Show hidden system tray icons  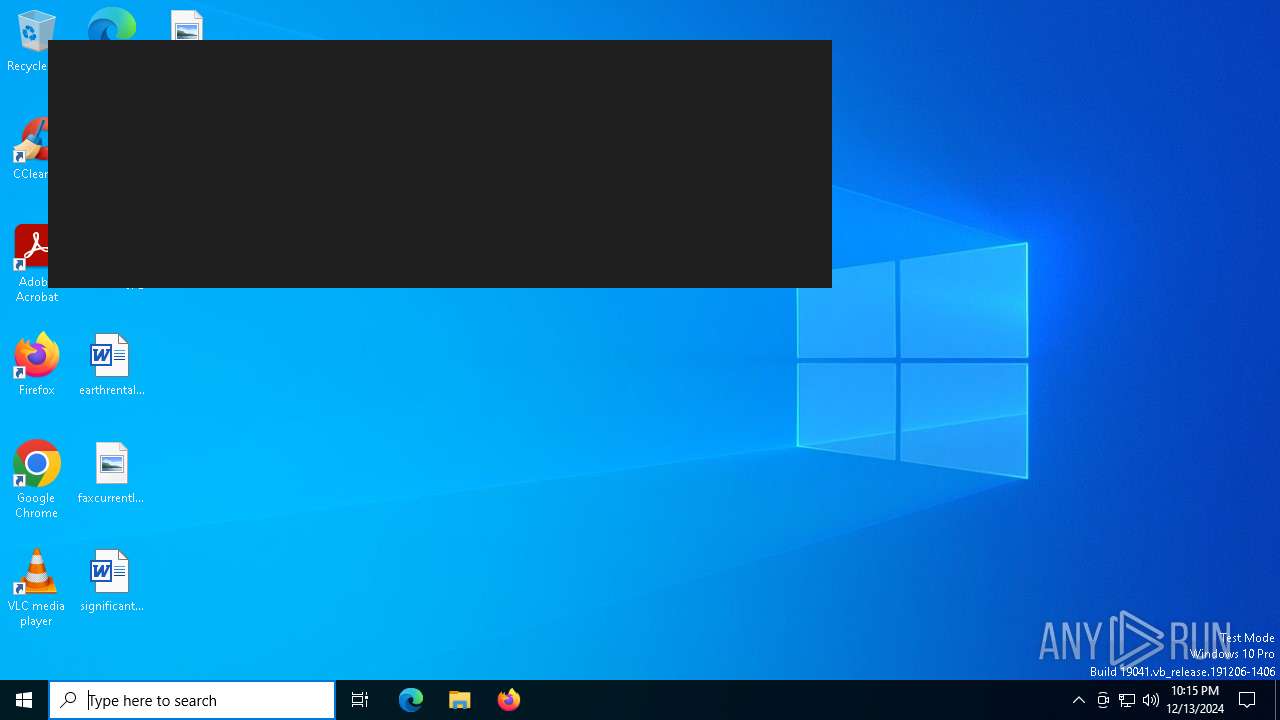1079,700
